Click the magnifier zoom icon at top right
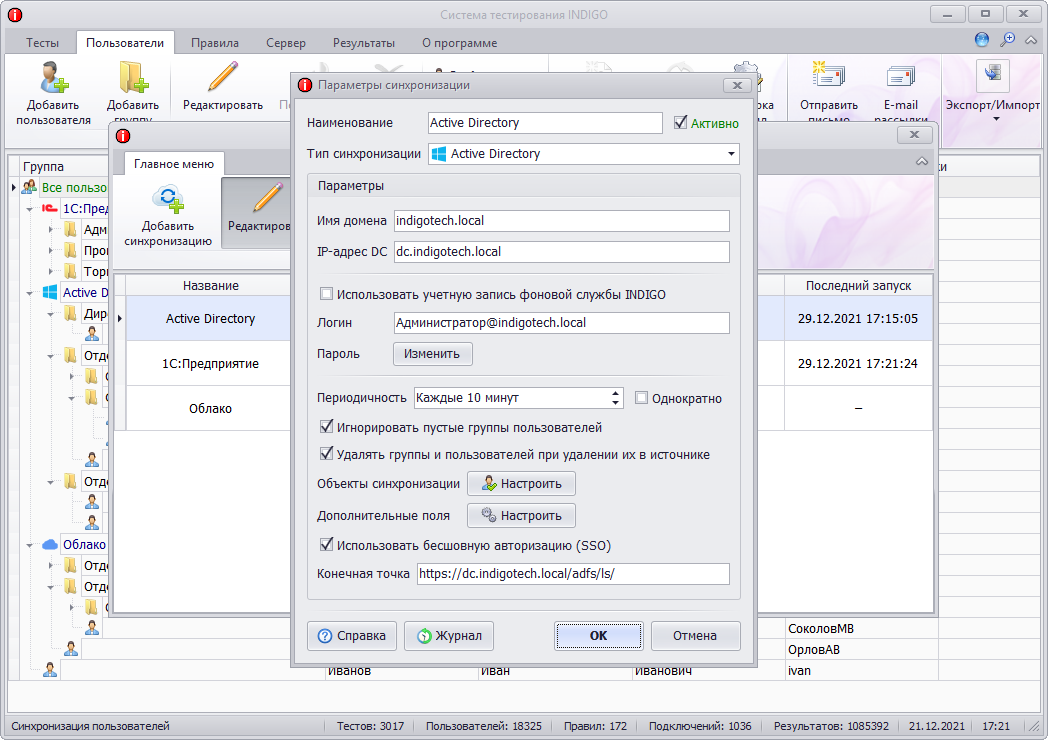 point(1007,40)
